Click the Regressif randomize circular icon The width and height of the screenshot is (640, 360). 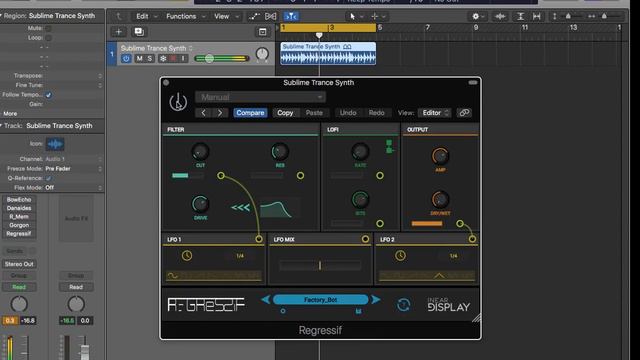point(403,305)
